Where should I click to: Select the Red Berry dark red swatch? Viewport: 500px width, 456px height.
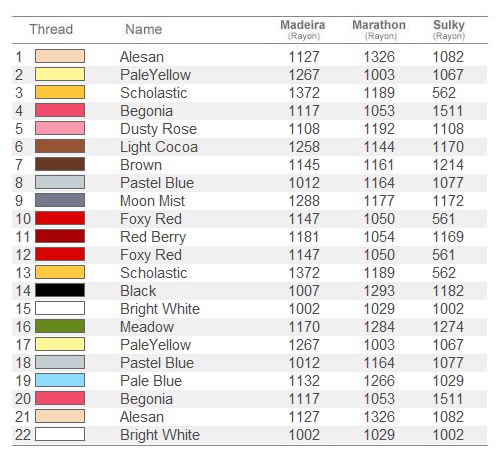tap(60, 236)
